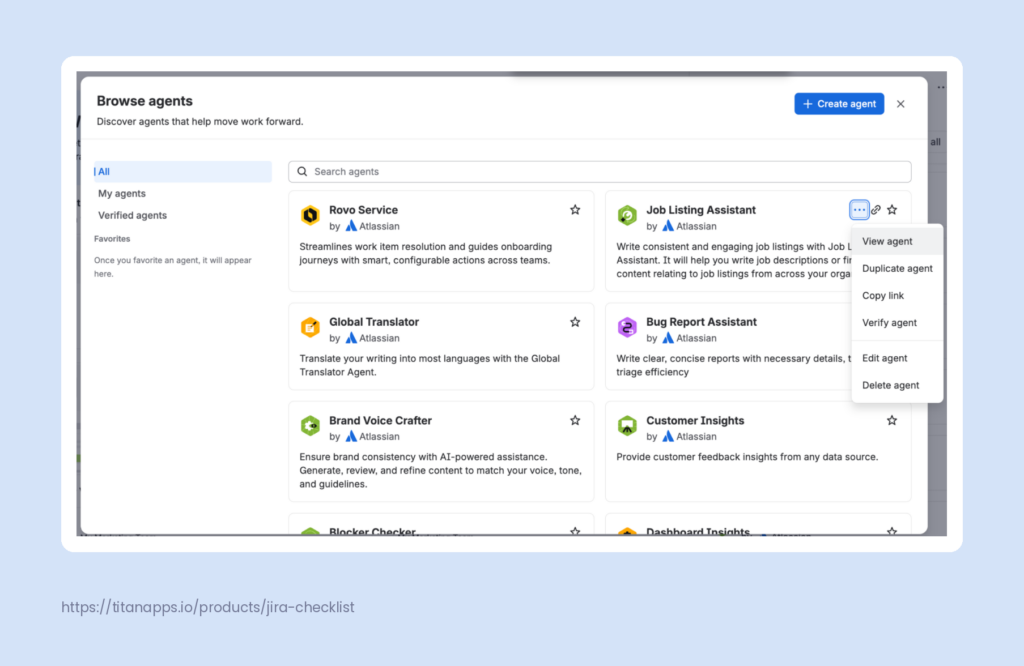
Task: Open the Create agent button
Action: pyautogui.click(x=839, y=104)
